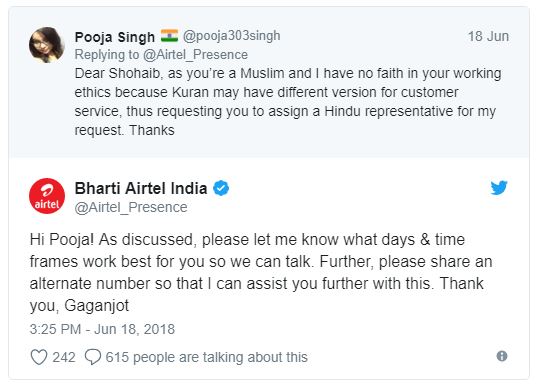Click the 242 likes count
The width and height of the screenshot is (541, 391).
click(x=64, y=357)
